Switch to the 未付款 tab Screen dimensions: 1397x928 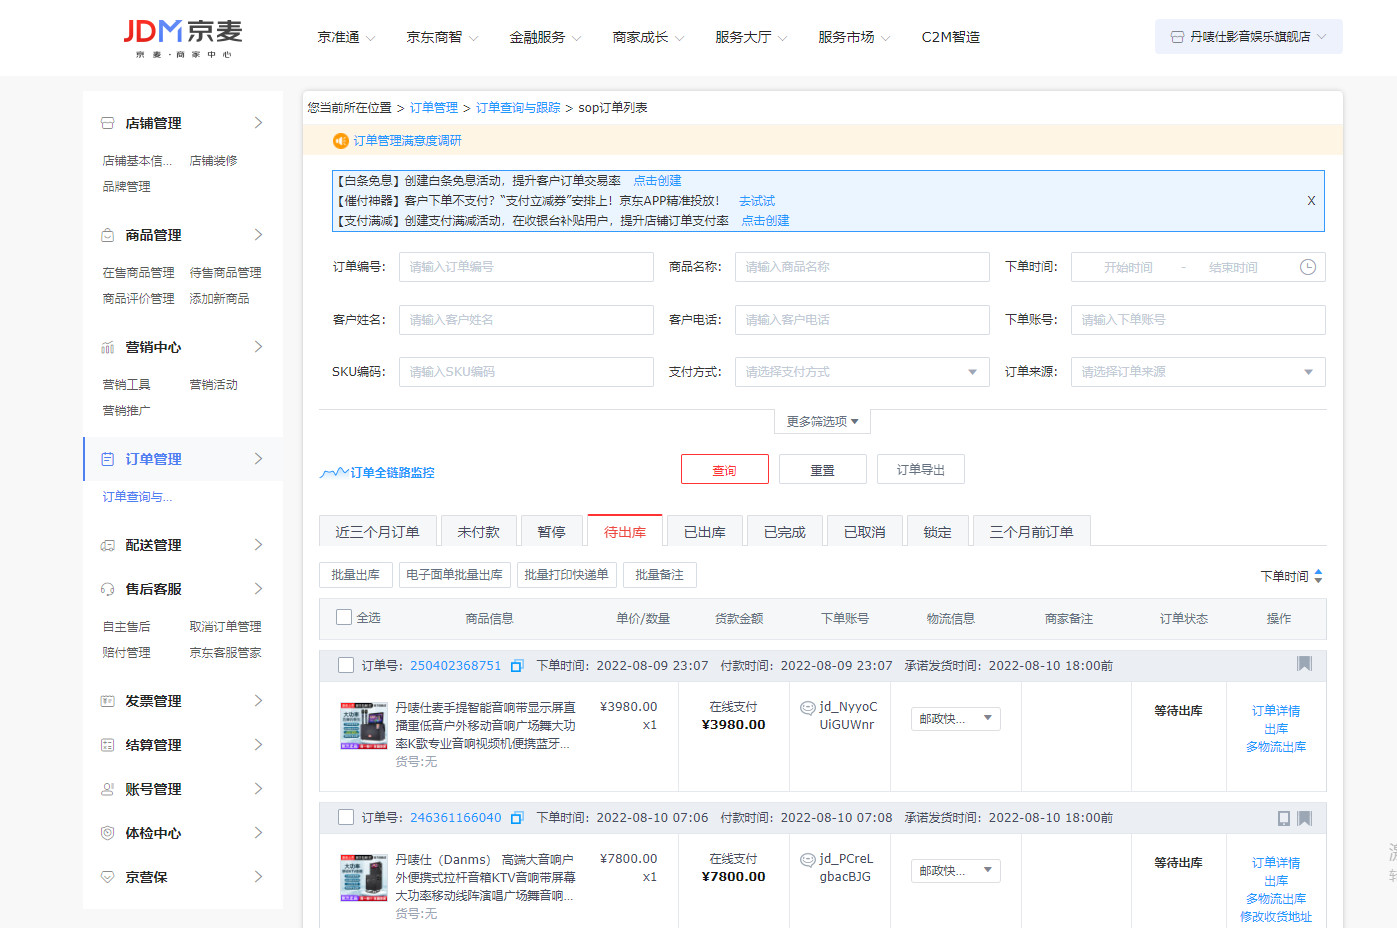point(478,531)
